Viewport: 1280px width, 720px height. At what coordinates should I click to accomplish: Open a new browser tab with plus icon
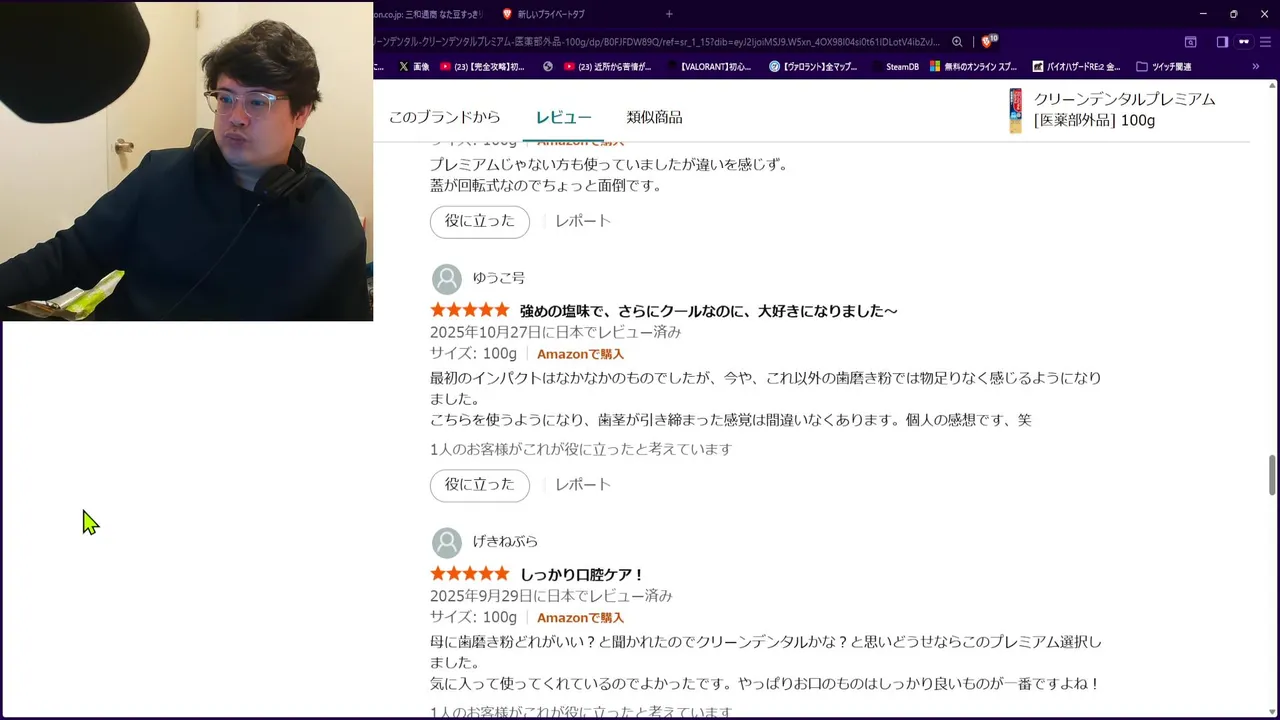click(669, 14)
